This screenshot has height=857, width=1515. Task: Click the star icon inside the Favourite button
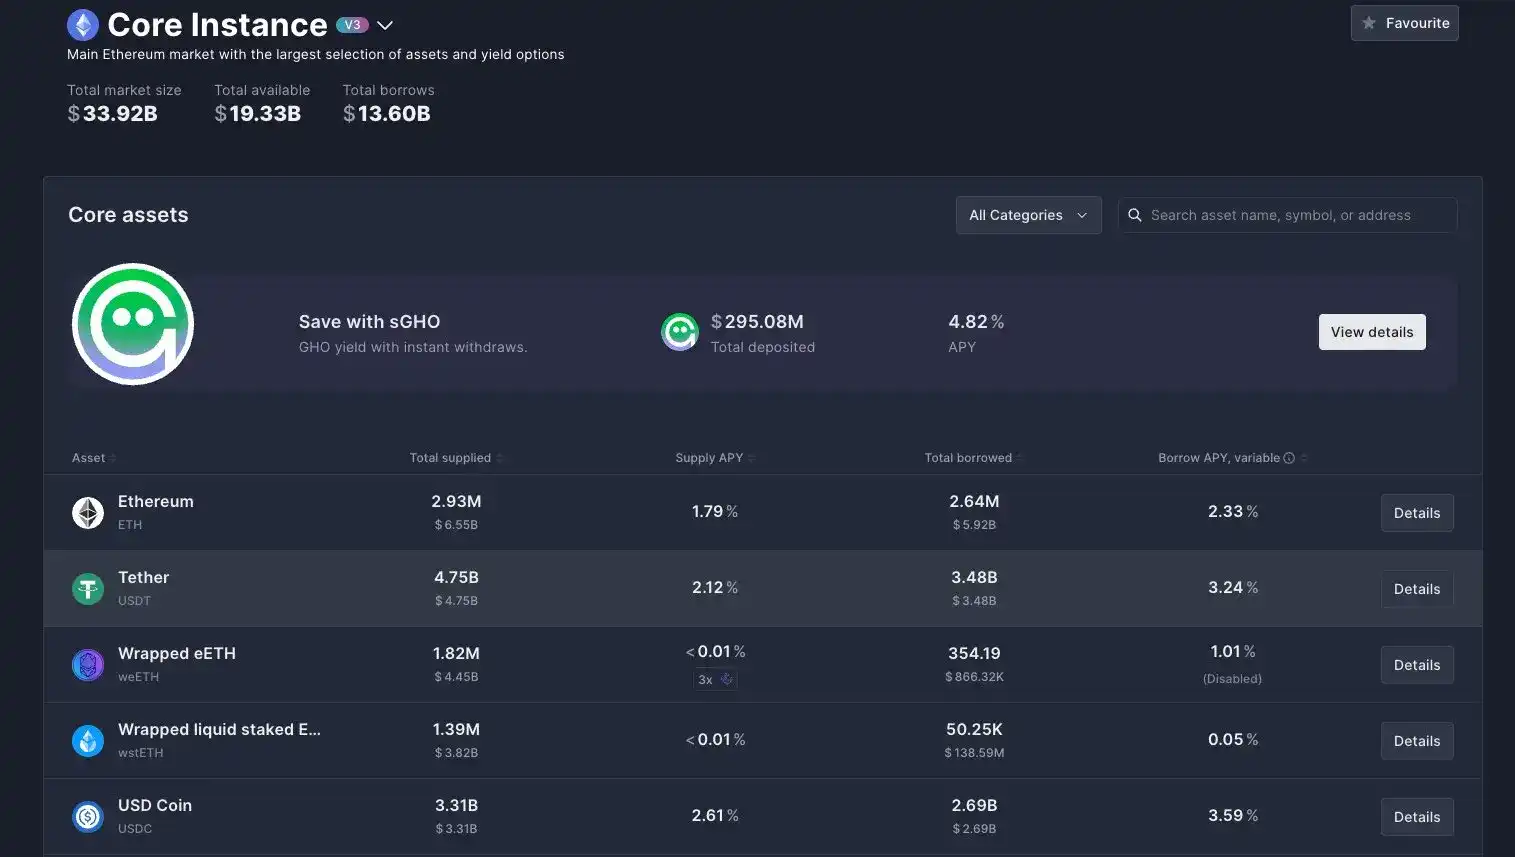coord(1368,21)
